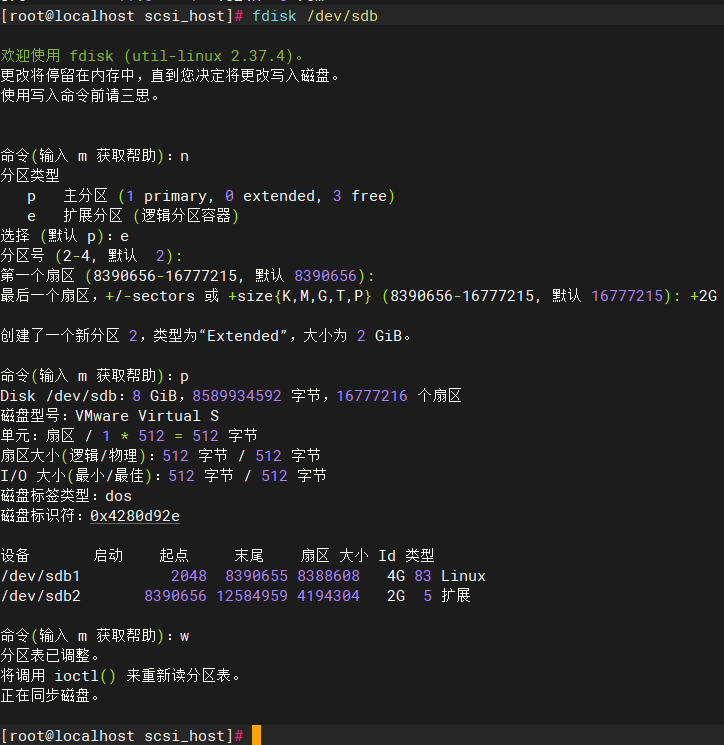Click the bottom '[root@localhost scsi_host]#' prompt
This screenshot has height=745, width=724.
click(x=122, y=736)
